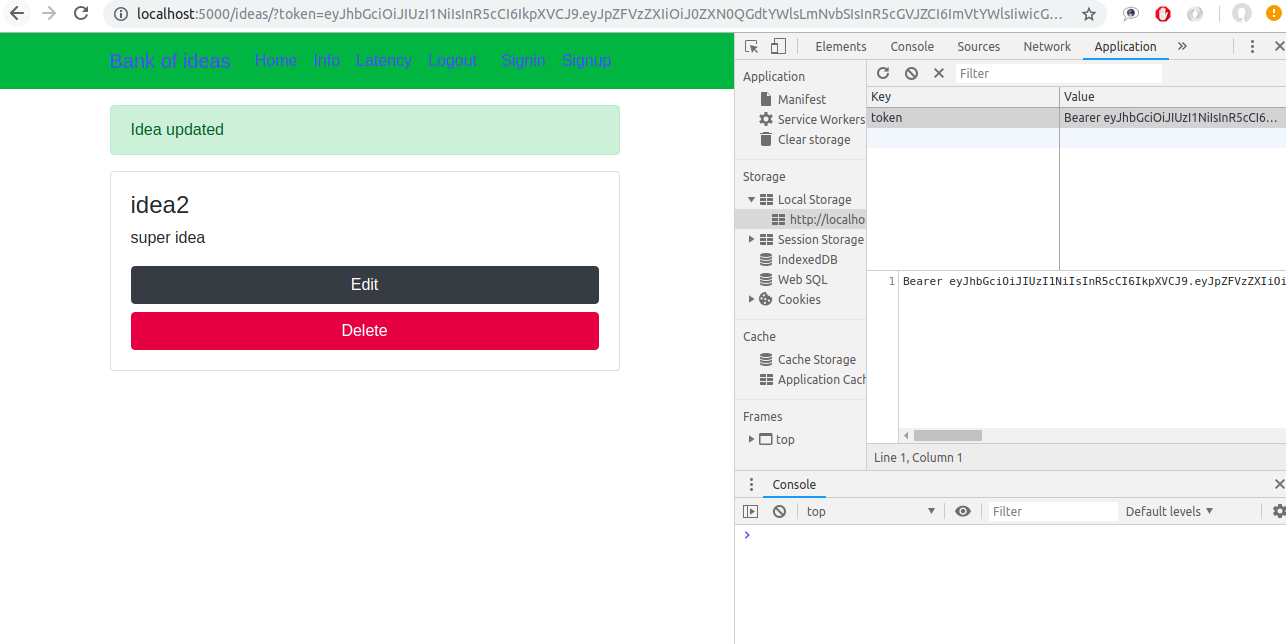Switch to the Network tab
1286x644 pixels.
pyautogui.click(x=1047, y=46)
